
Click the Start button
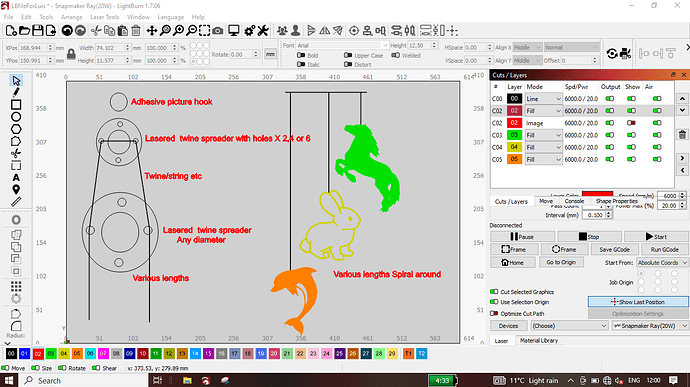point(656,236)
